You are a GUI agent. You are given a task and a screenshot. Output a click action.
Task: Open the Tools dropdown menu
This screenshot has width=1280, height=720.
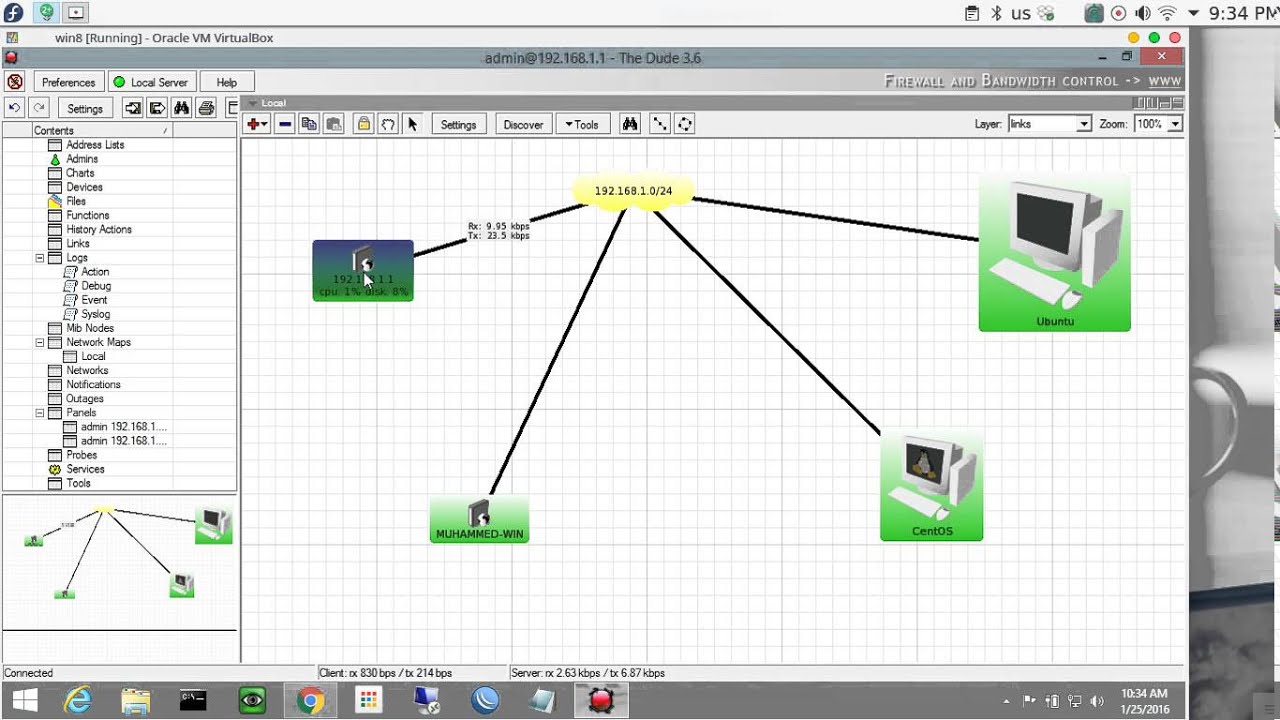pos(582,124)
